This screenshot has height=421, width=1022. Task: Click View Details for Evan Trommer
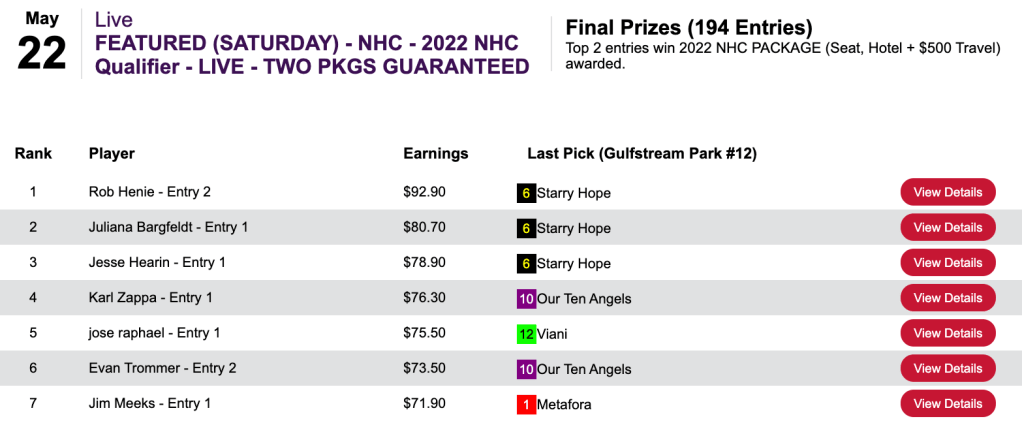pyautogui.click(x=947, y=368)
